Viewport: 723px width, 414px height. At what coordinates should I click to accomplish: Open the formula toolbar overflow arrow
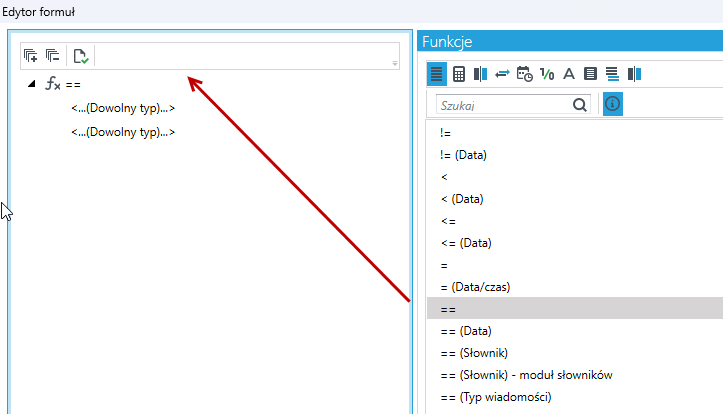pos(395,64)
